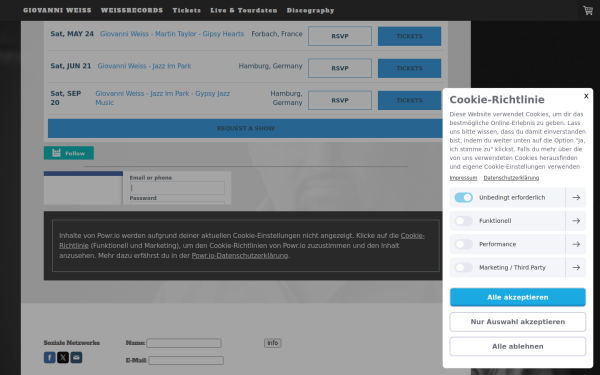Viewport: 600px width, 375px height.
Task: Open WEISSRECORDS menu item
Action: click(x=132, y=10)
